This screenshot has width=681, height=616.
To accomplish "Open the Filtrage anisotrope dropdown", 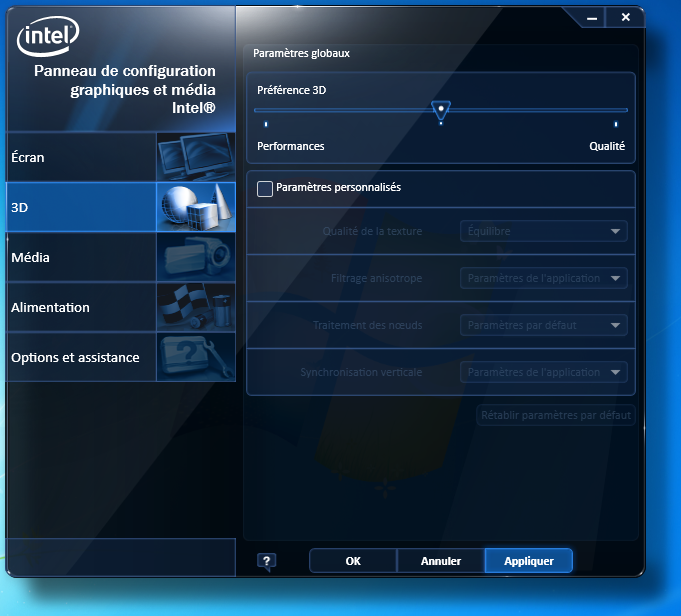I will [544, 278].
